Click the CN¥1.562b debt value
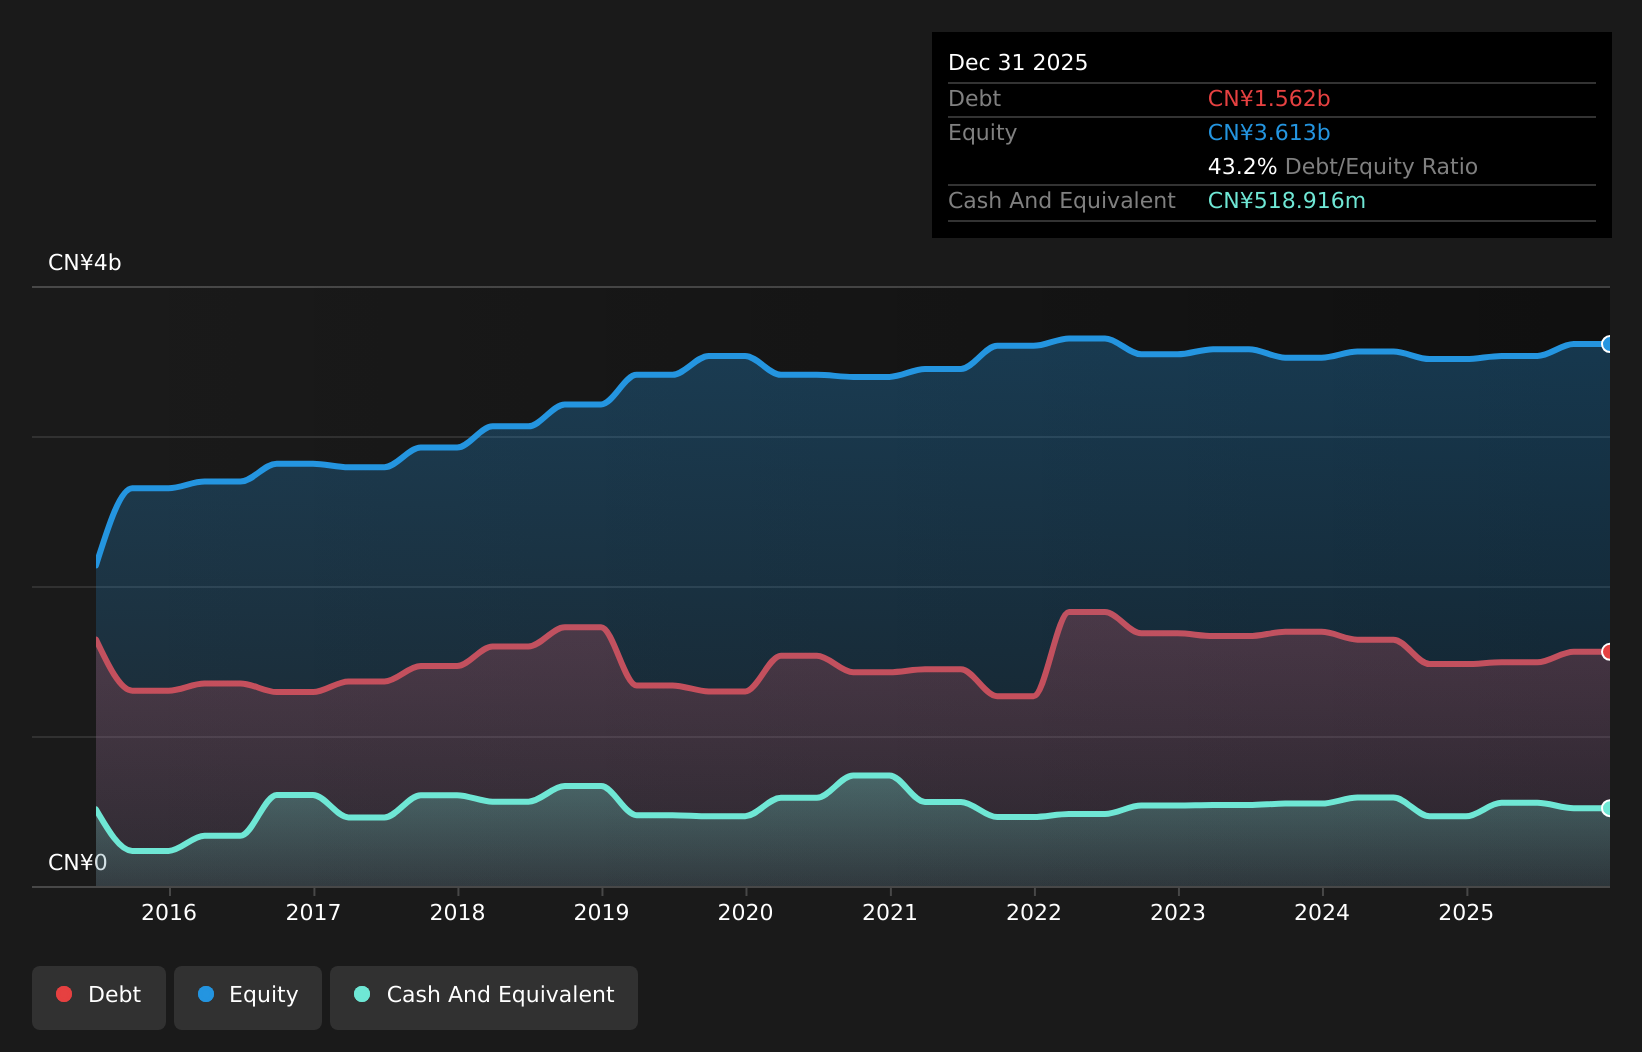The height and width of the screenshot is (1052, 1642). [1269, 99]
